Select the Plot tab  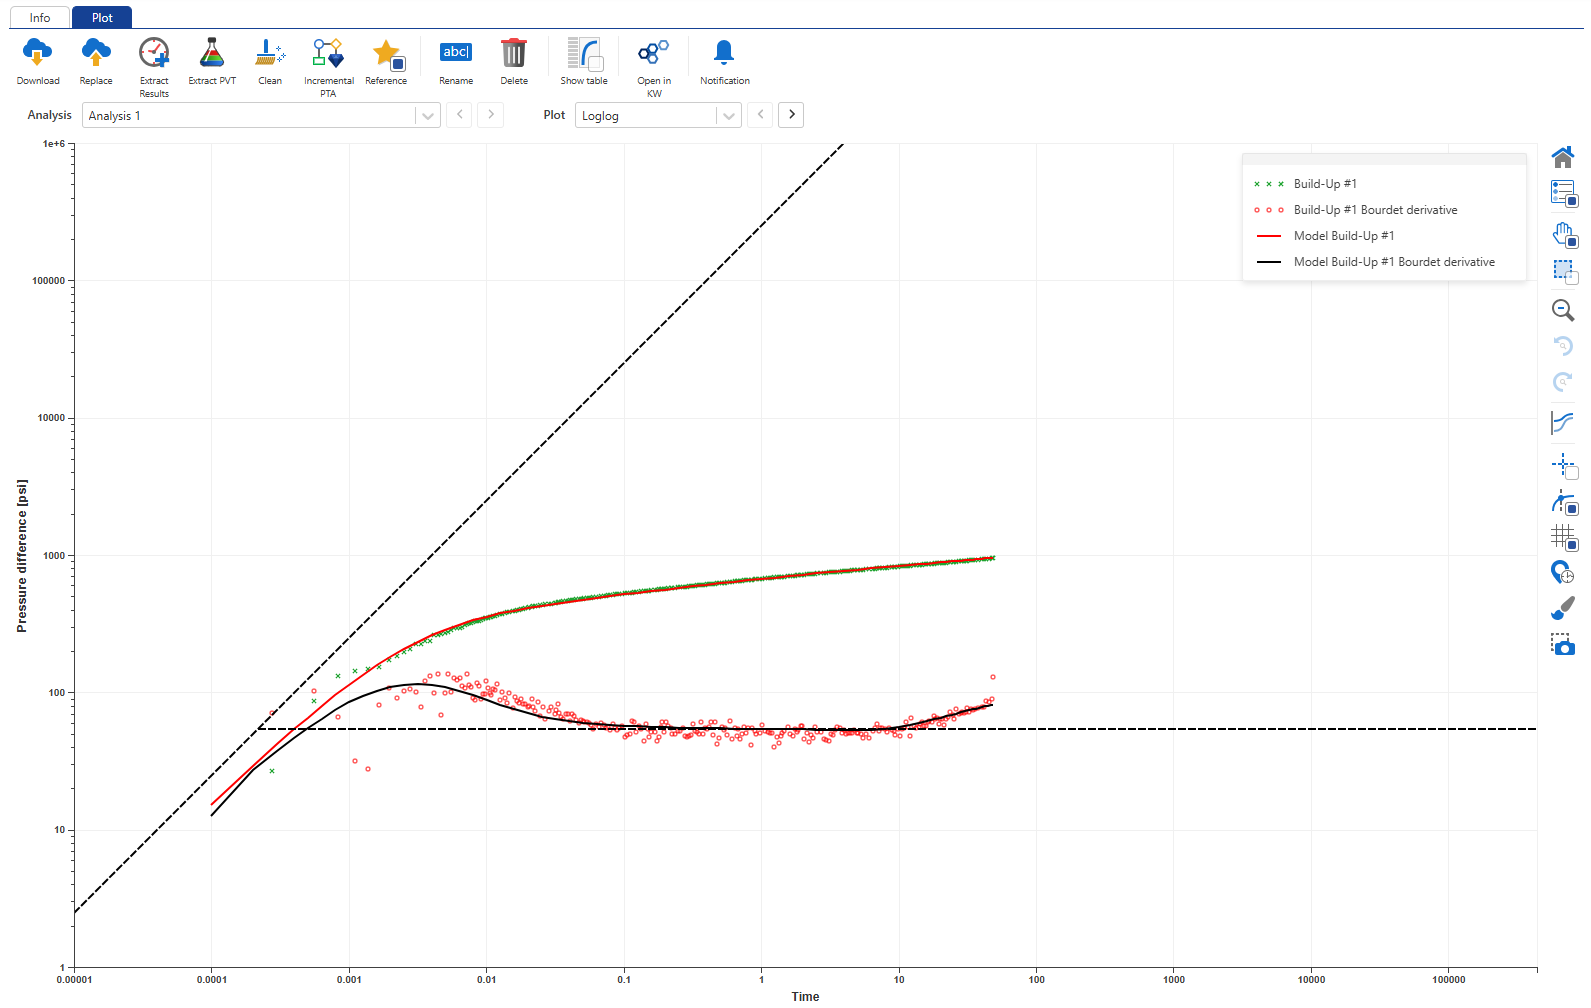(x=102, y=18)
